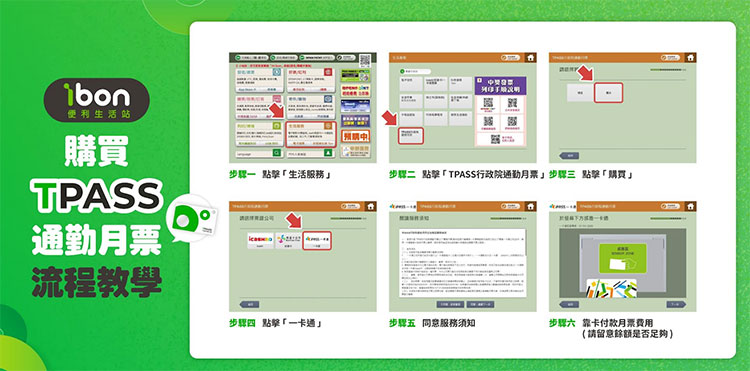750x371 pixels.
Task: Click the agree button under service terms
Action: (x=479, y=304)
